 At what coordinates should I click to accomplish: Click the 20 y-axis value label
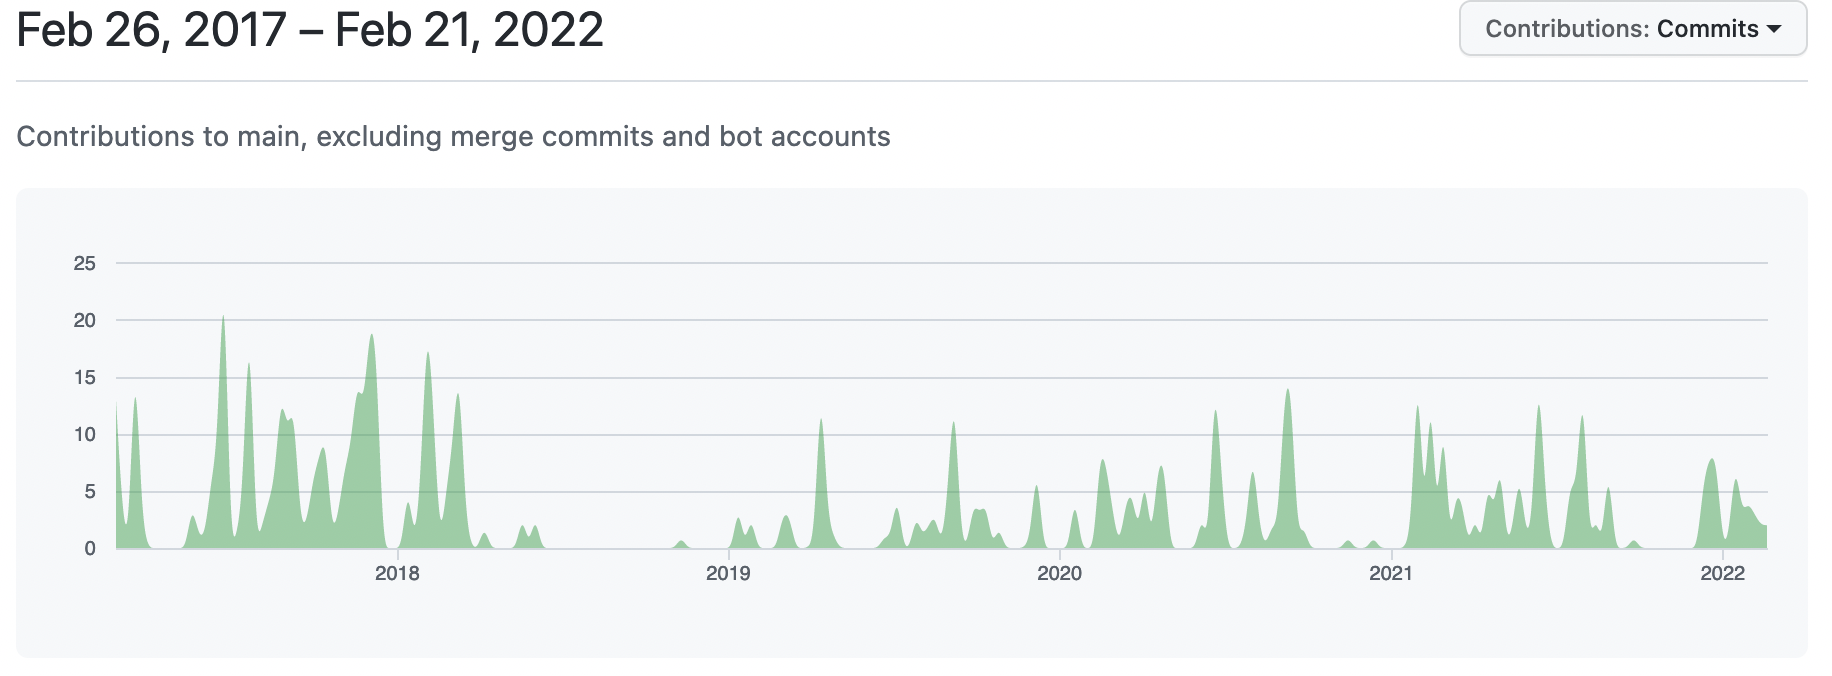85,320
